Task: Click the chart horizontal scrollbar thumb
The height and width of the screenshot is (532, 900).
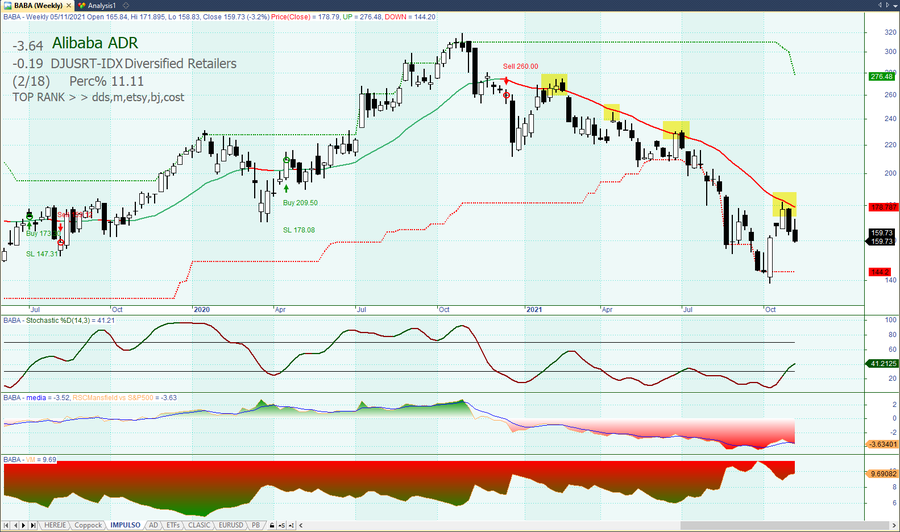Action: tap(783, 525)
